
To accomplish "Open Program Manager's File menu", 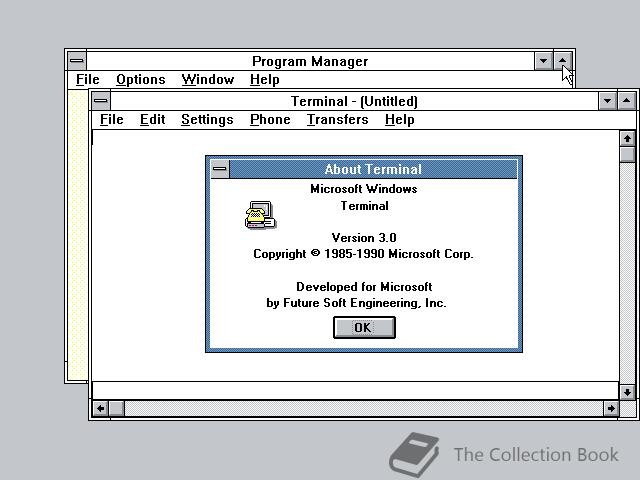I will (x=87, y=80).
